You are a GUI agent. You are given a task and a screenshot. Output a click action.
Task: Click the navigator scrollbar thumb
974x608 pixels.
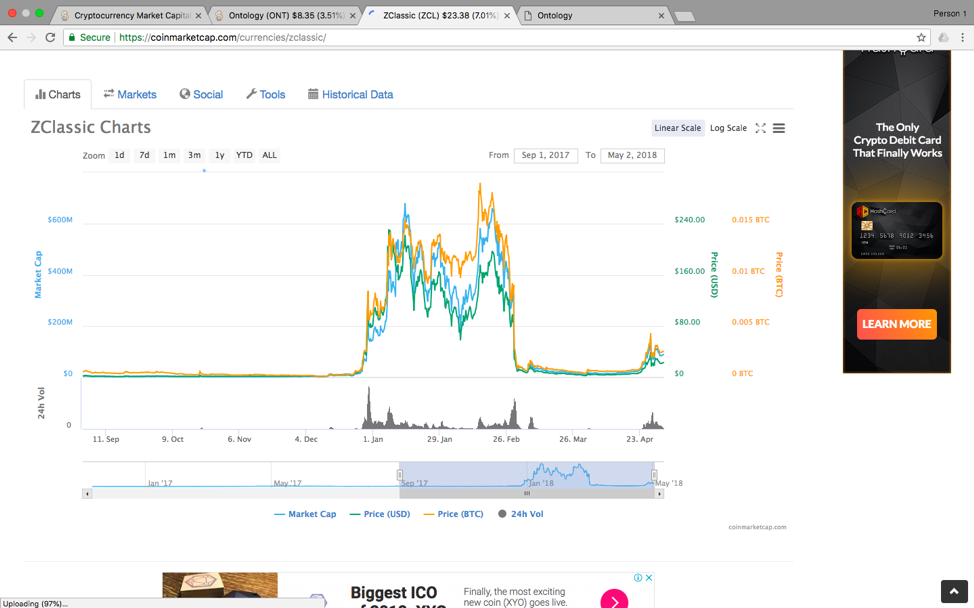(527, 494)
